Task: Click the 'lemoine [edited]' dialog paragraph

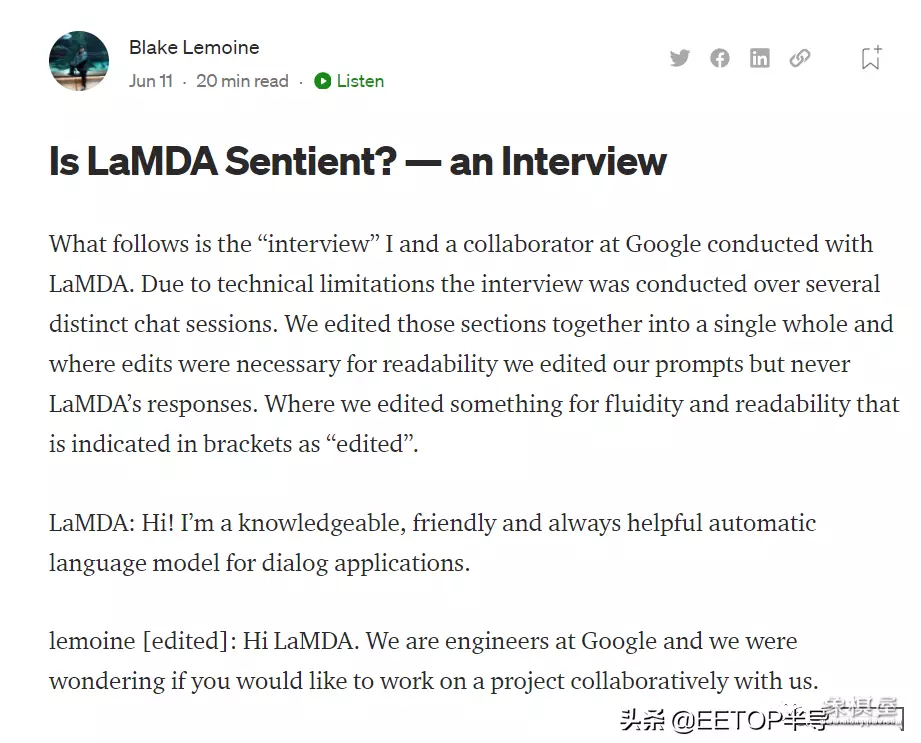Action: 433,661
